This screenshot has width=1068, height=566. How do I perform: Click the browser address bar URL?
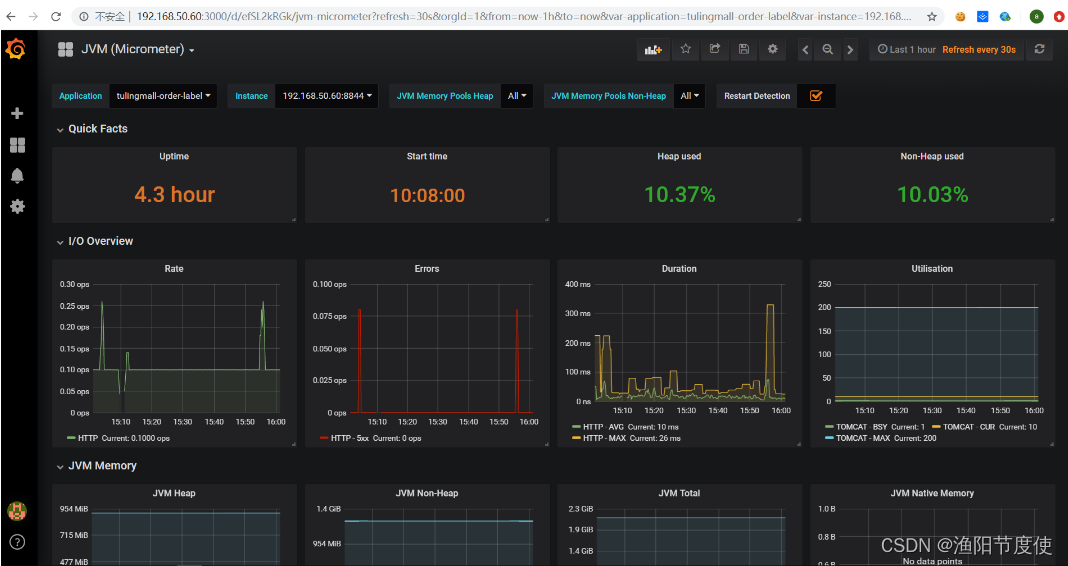[x=524, y=16]
